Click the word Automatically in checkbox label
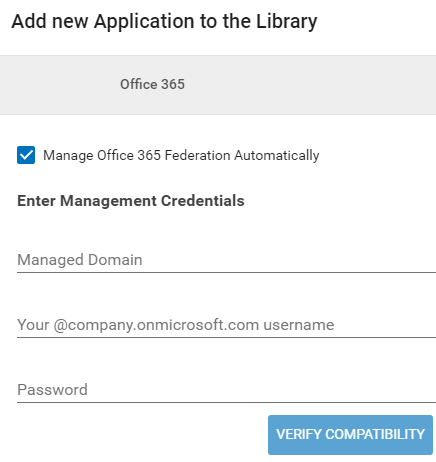 click(277, 156)
